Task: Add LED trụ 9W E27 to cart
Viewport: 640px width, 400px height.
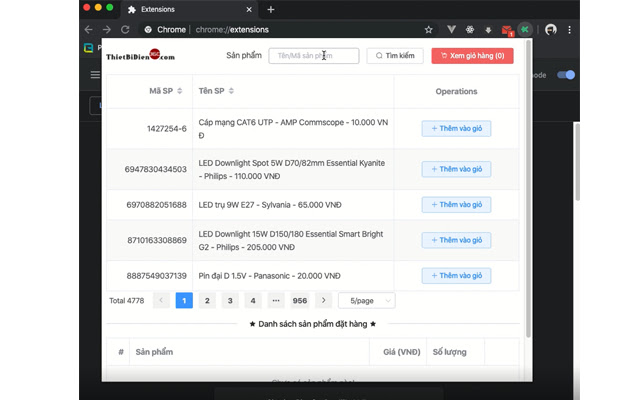Action: [456, 204]
